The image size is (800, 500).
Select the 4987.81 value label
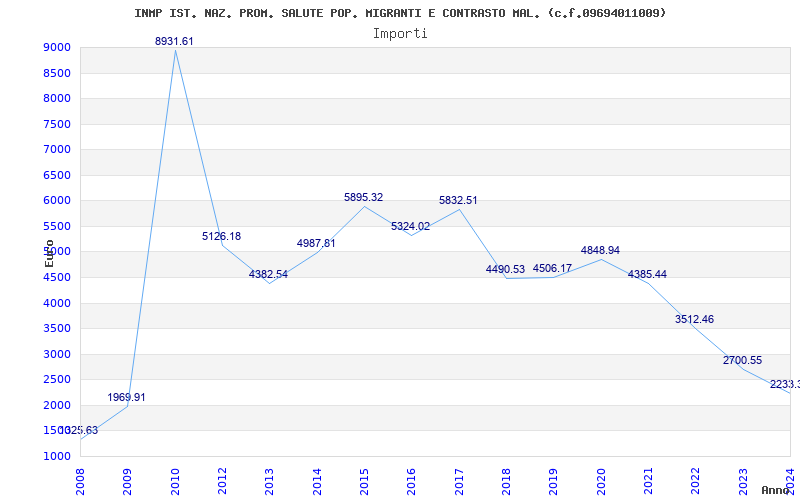pos(316,244)
